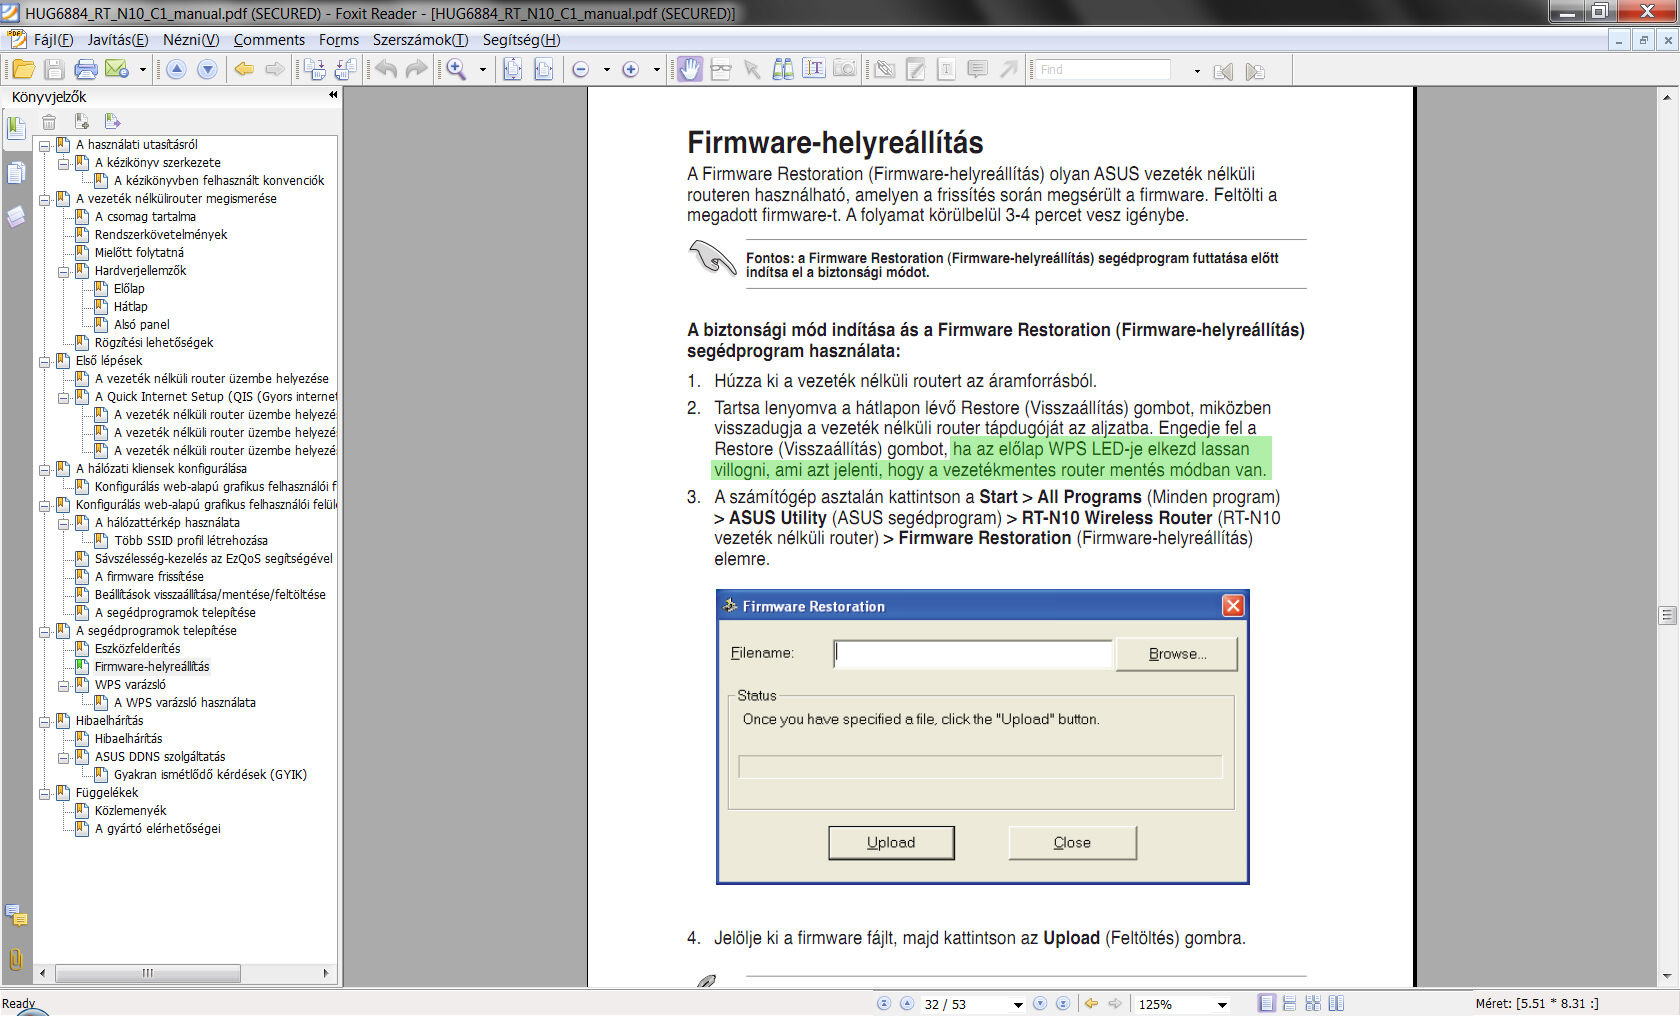Click the Zoom In plus icon
Image resolution: width=1680 pixels, height=1016 pixels.
(x=630, y=69)
